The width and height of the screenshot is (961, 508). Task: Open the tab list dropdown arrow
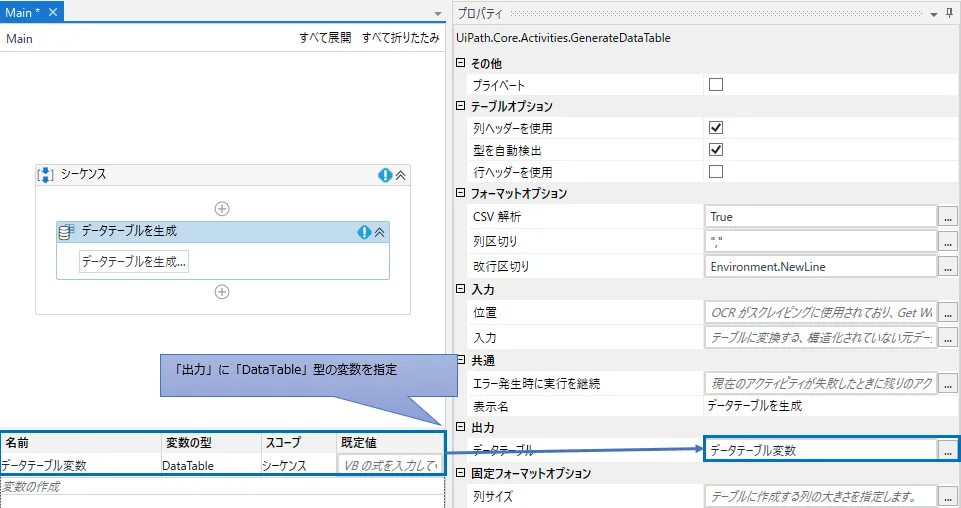(438, 13)
